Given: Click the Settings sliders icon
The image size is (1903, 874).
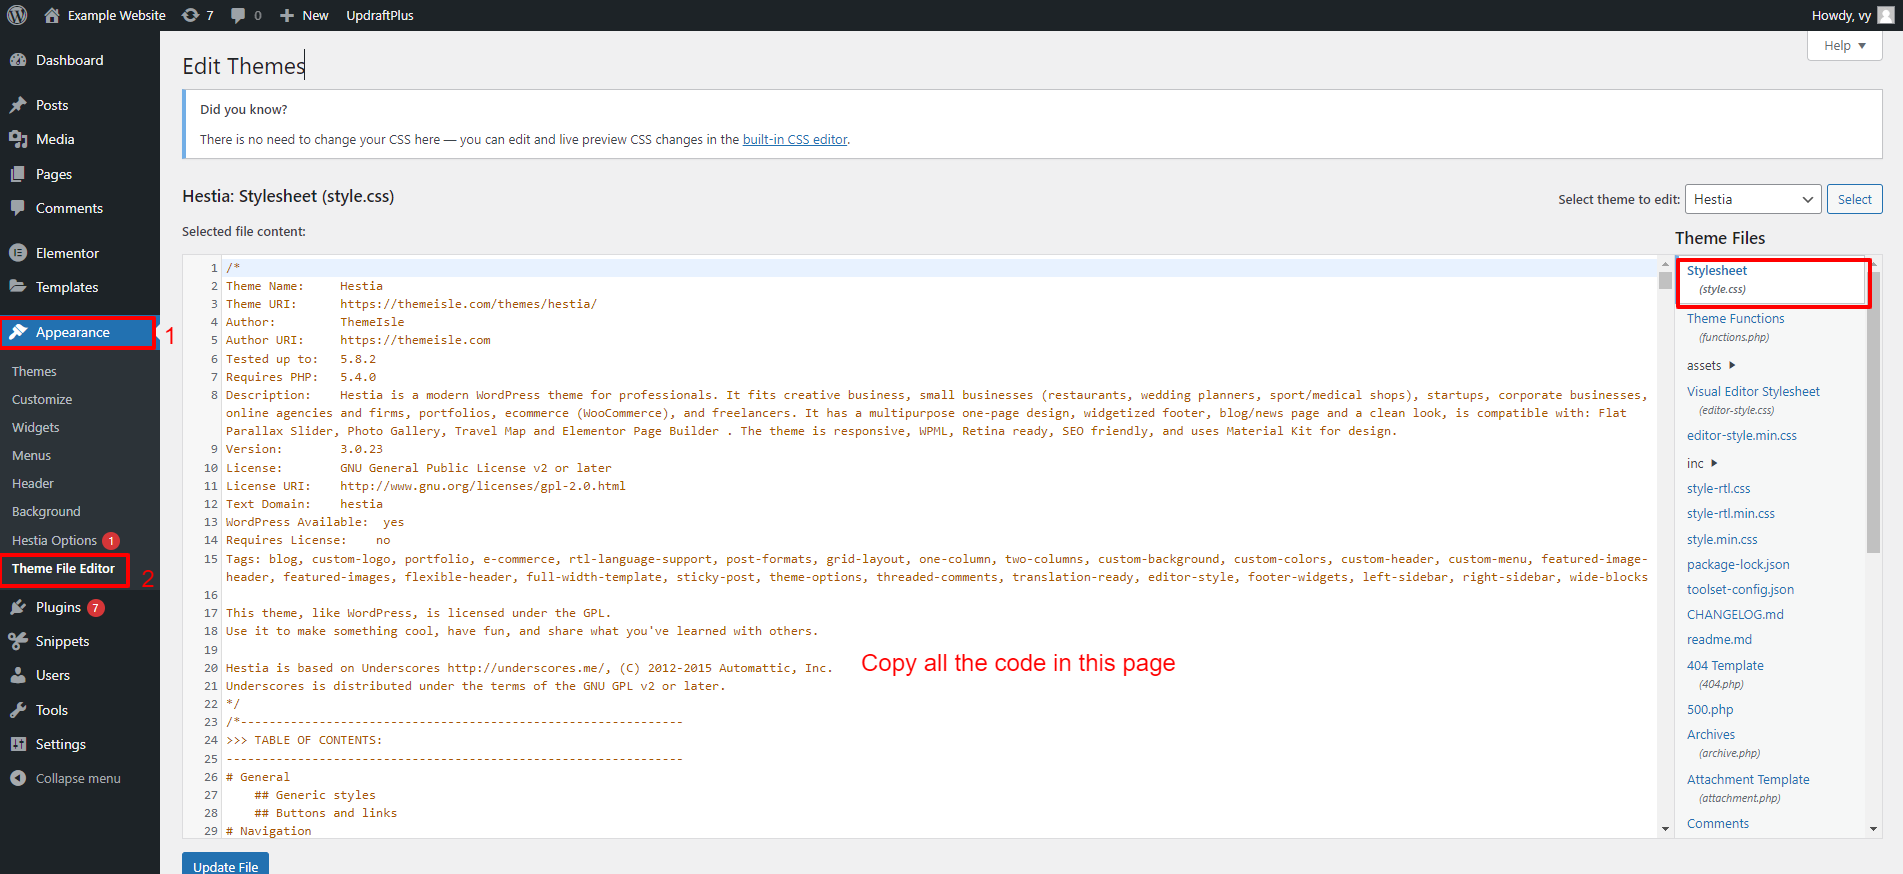Looking at the screenshot, I should 18,744.
